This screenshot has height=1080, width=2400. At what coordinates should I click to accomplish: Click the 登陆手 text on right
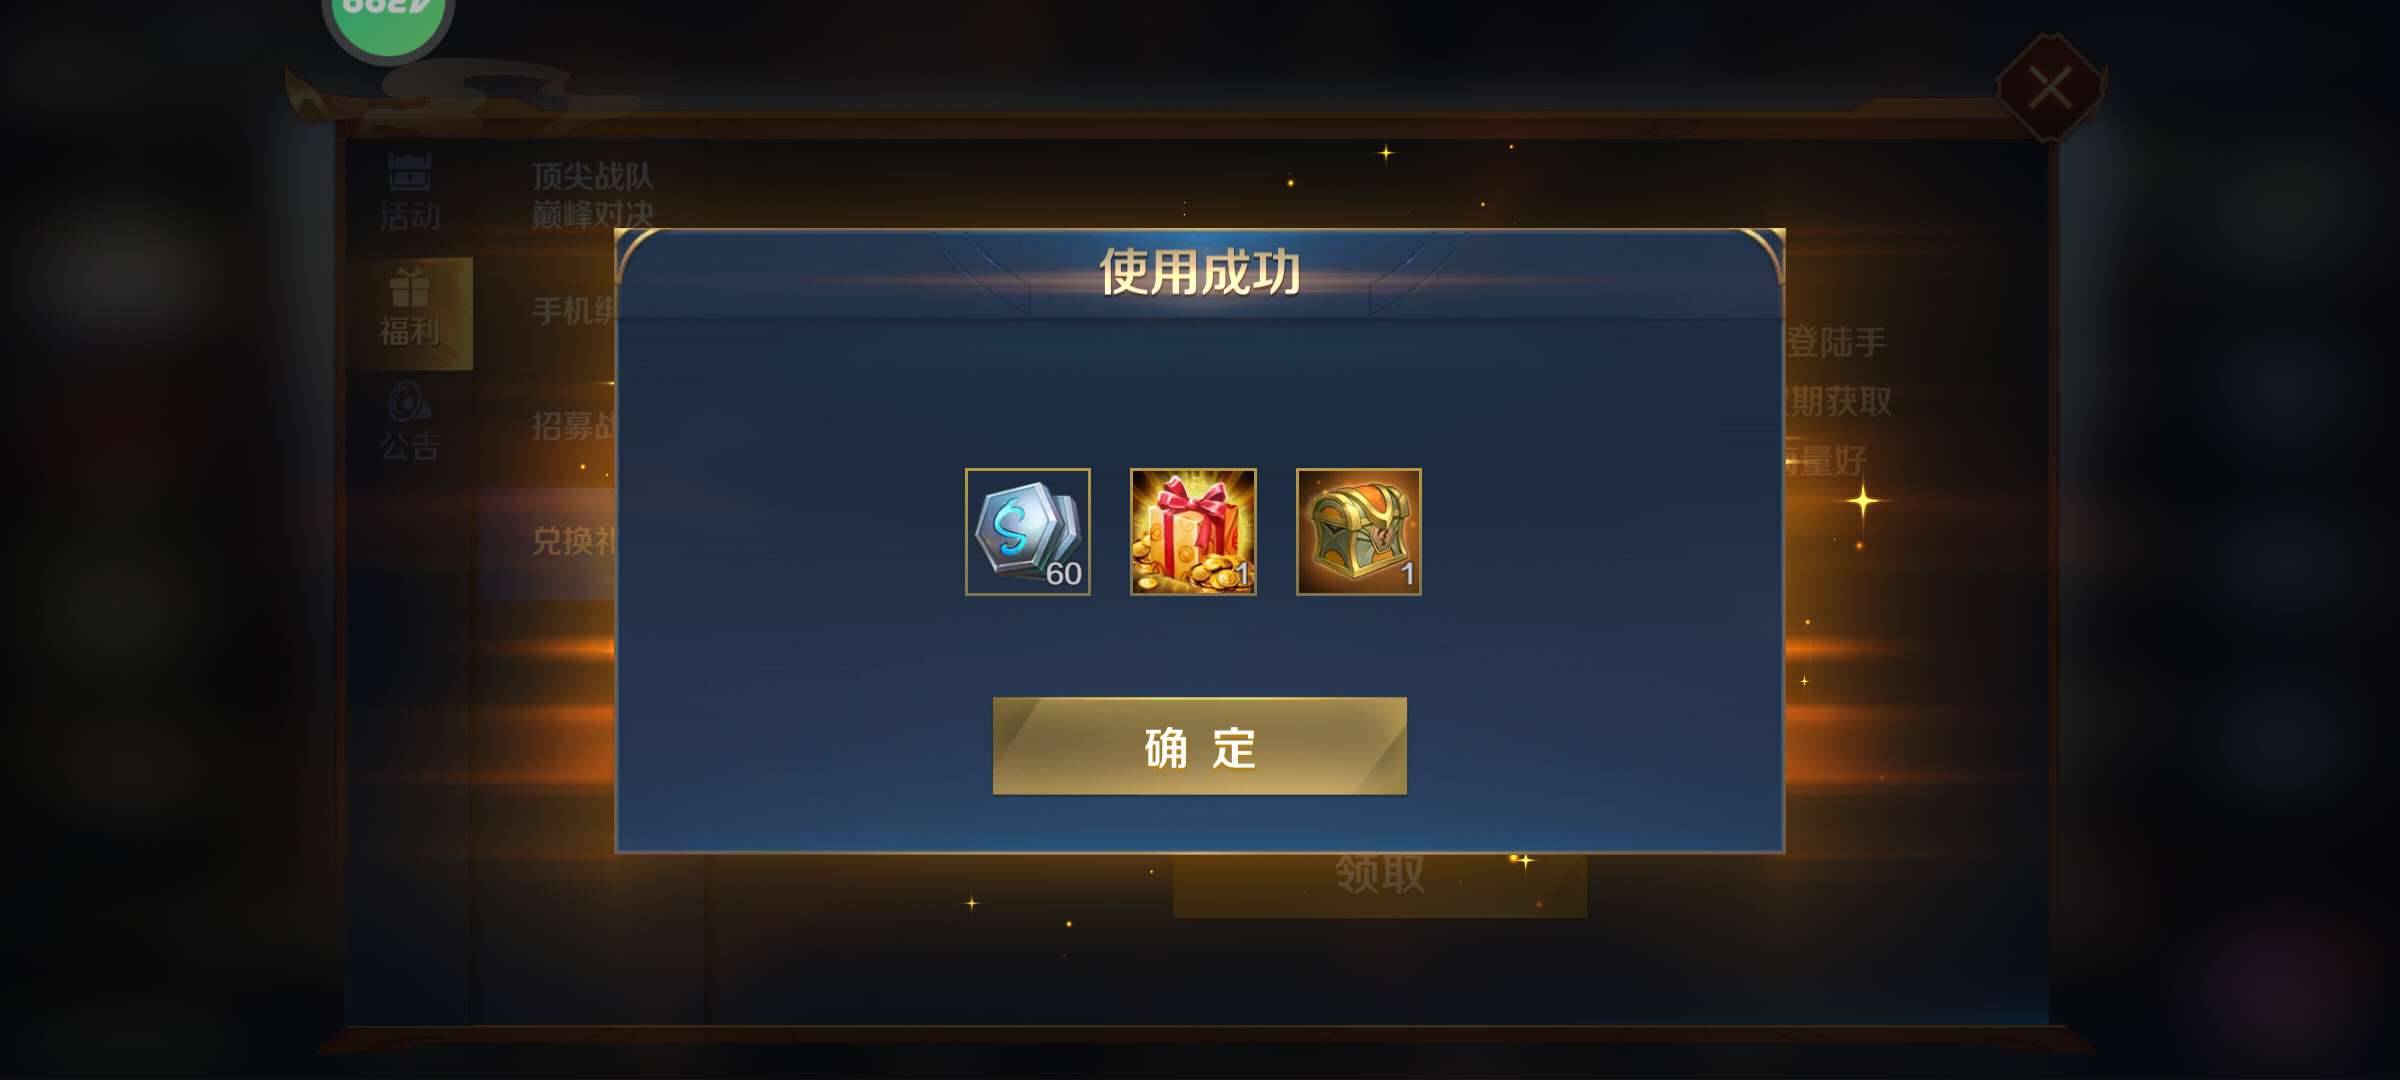tap(1837, 342)
